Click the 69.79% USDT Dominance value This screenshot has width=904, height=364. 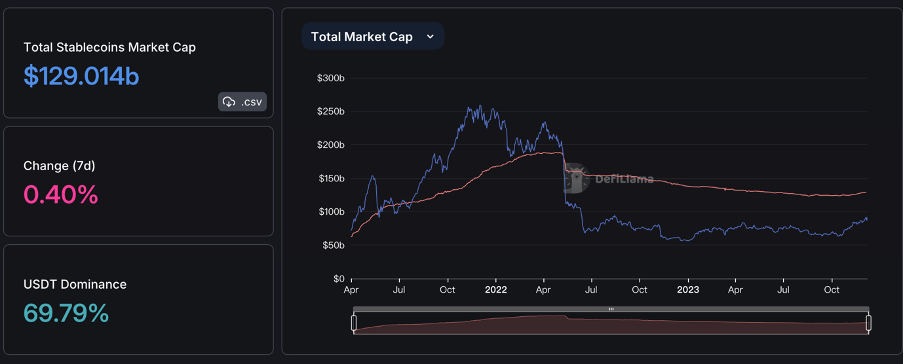point(66,313)
